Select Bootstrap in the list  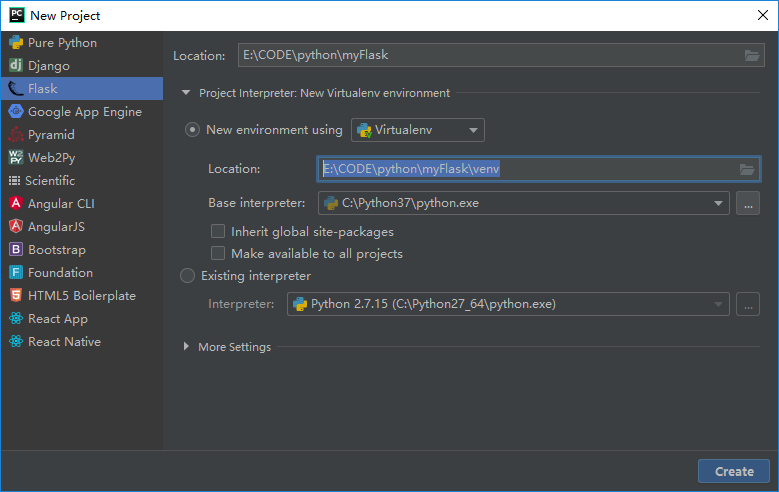(x=82, y=249)
